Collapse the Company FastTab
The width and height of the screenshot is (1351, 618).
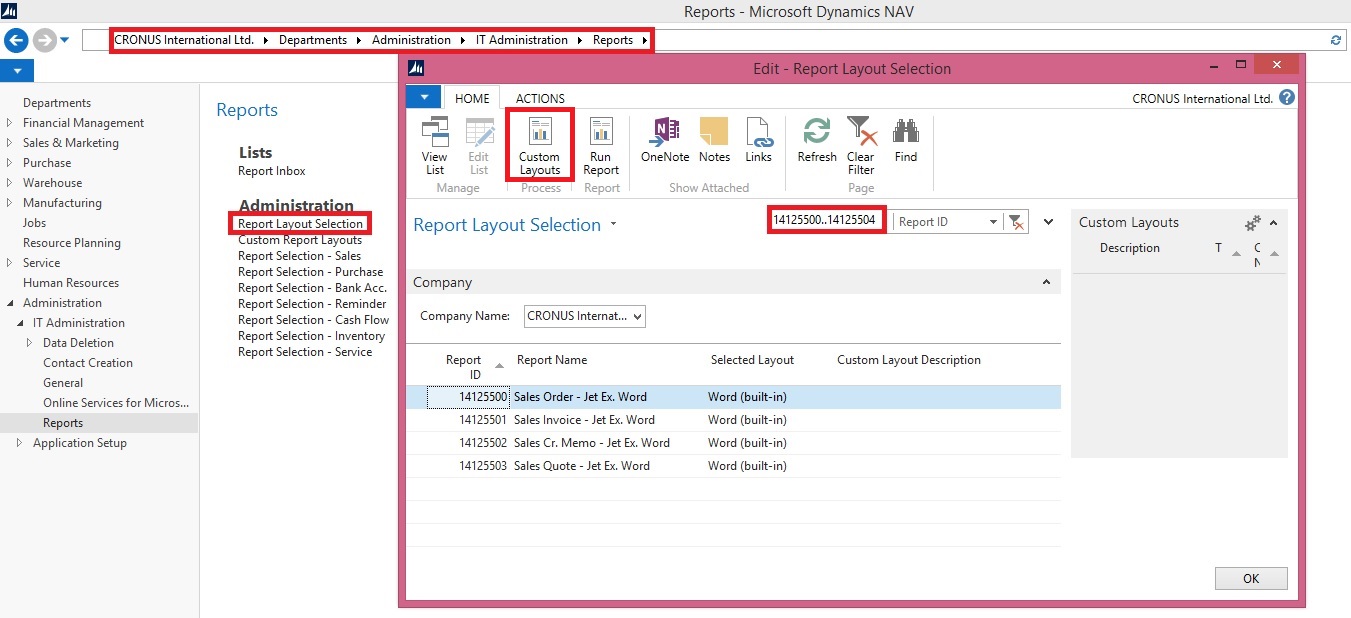click(x=1047, y=281)
